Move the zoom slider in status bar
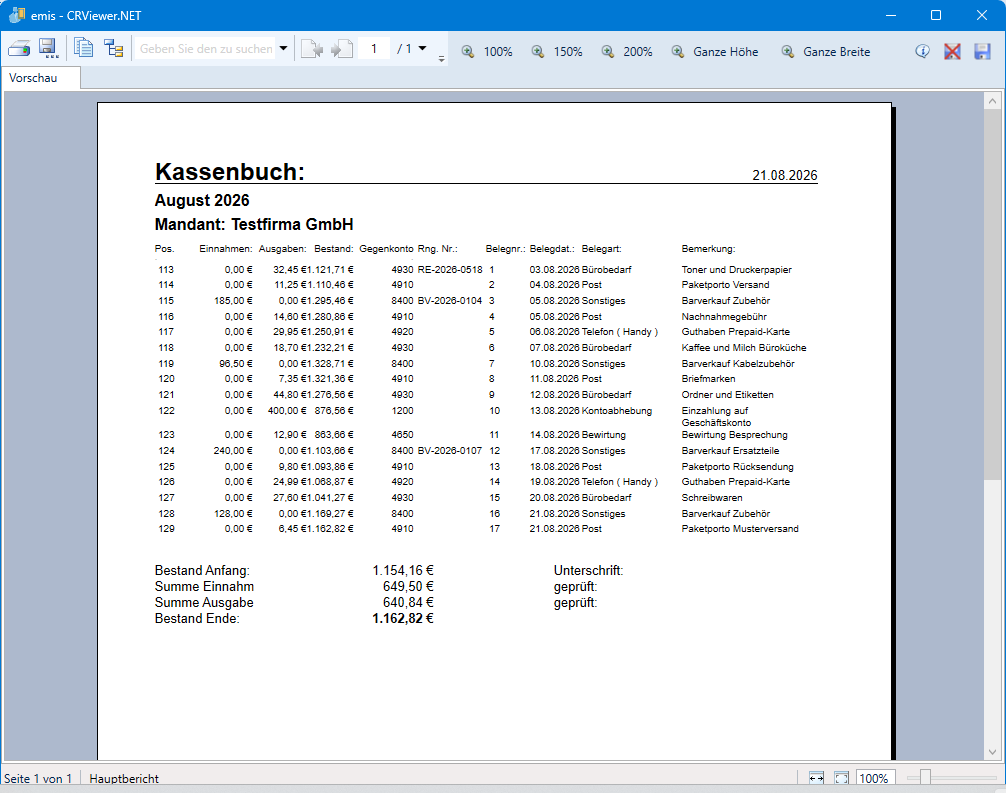 point(925,778)
